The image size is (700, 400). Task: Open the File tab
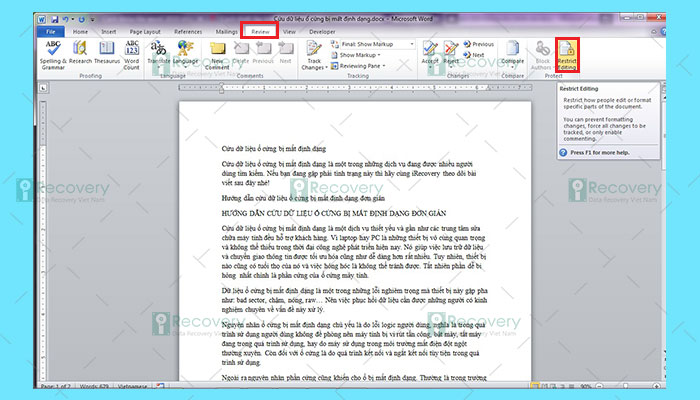[x=51, y=32]
